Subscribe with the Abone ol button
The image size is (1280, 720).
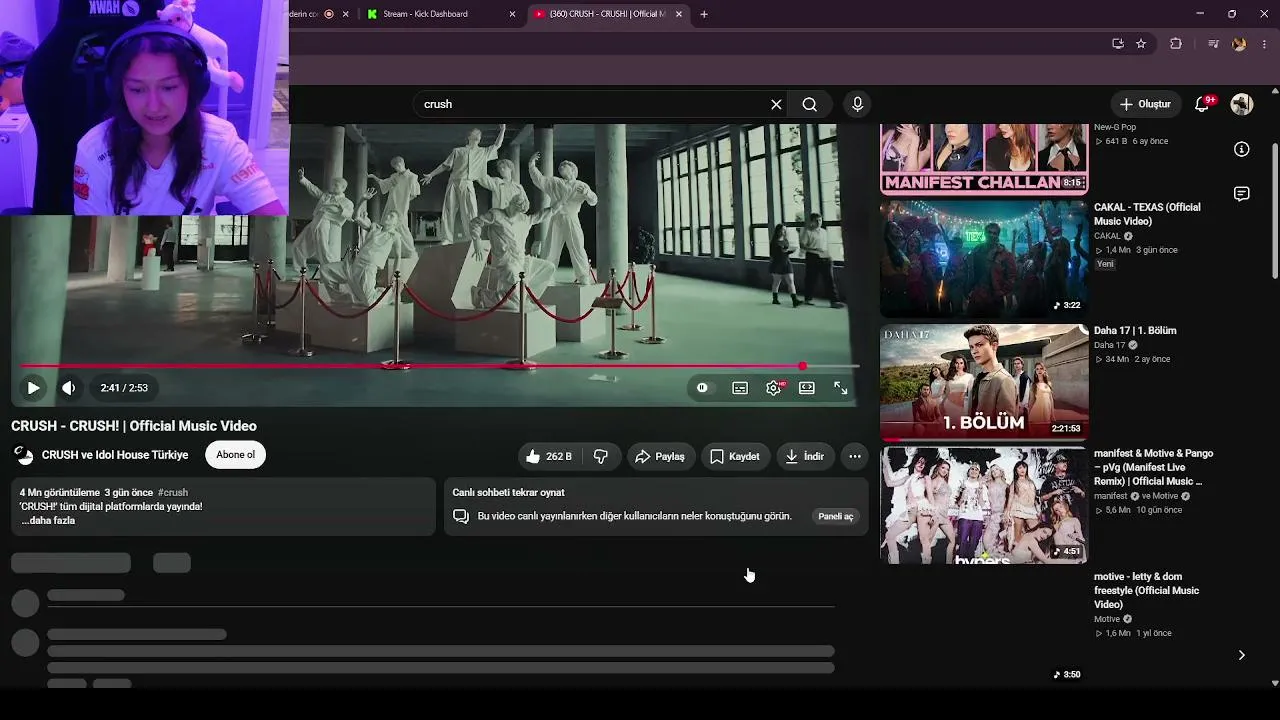pyautogui.click(x=235, y=455)
